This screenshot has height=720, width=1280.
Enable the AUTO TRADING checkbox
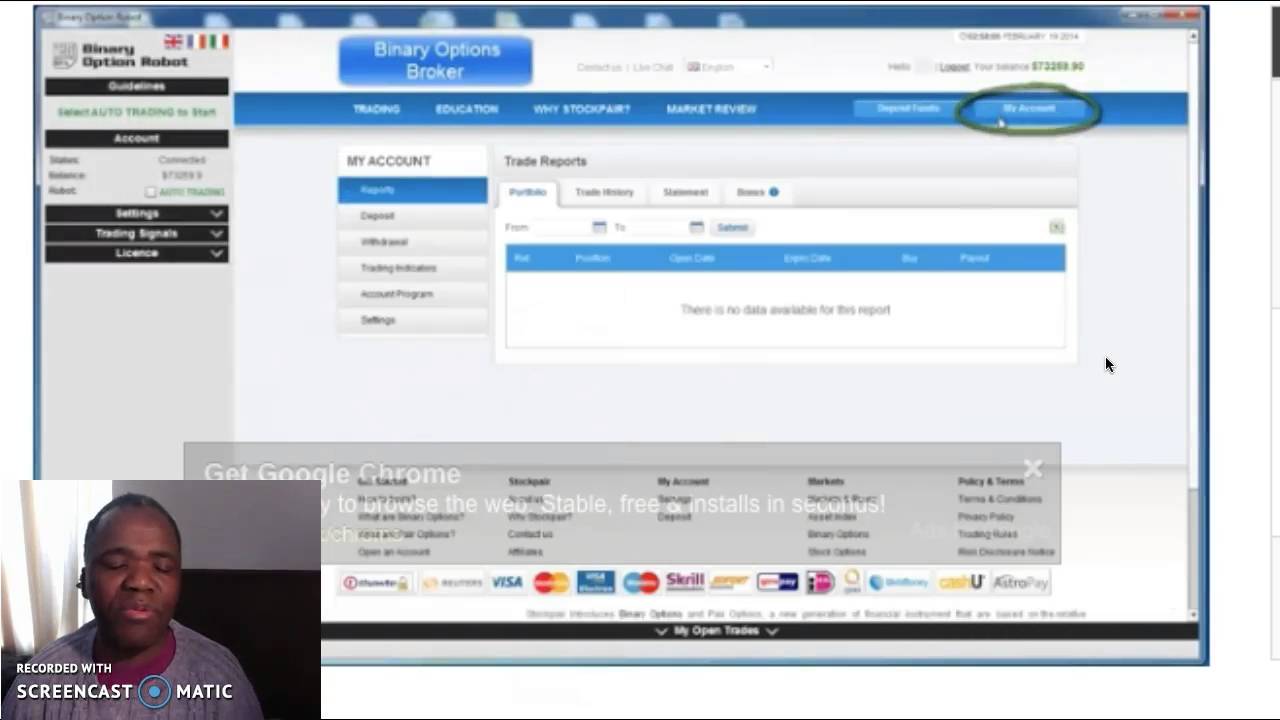(x=151, y=192)
